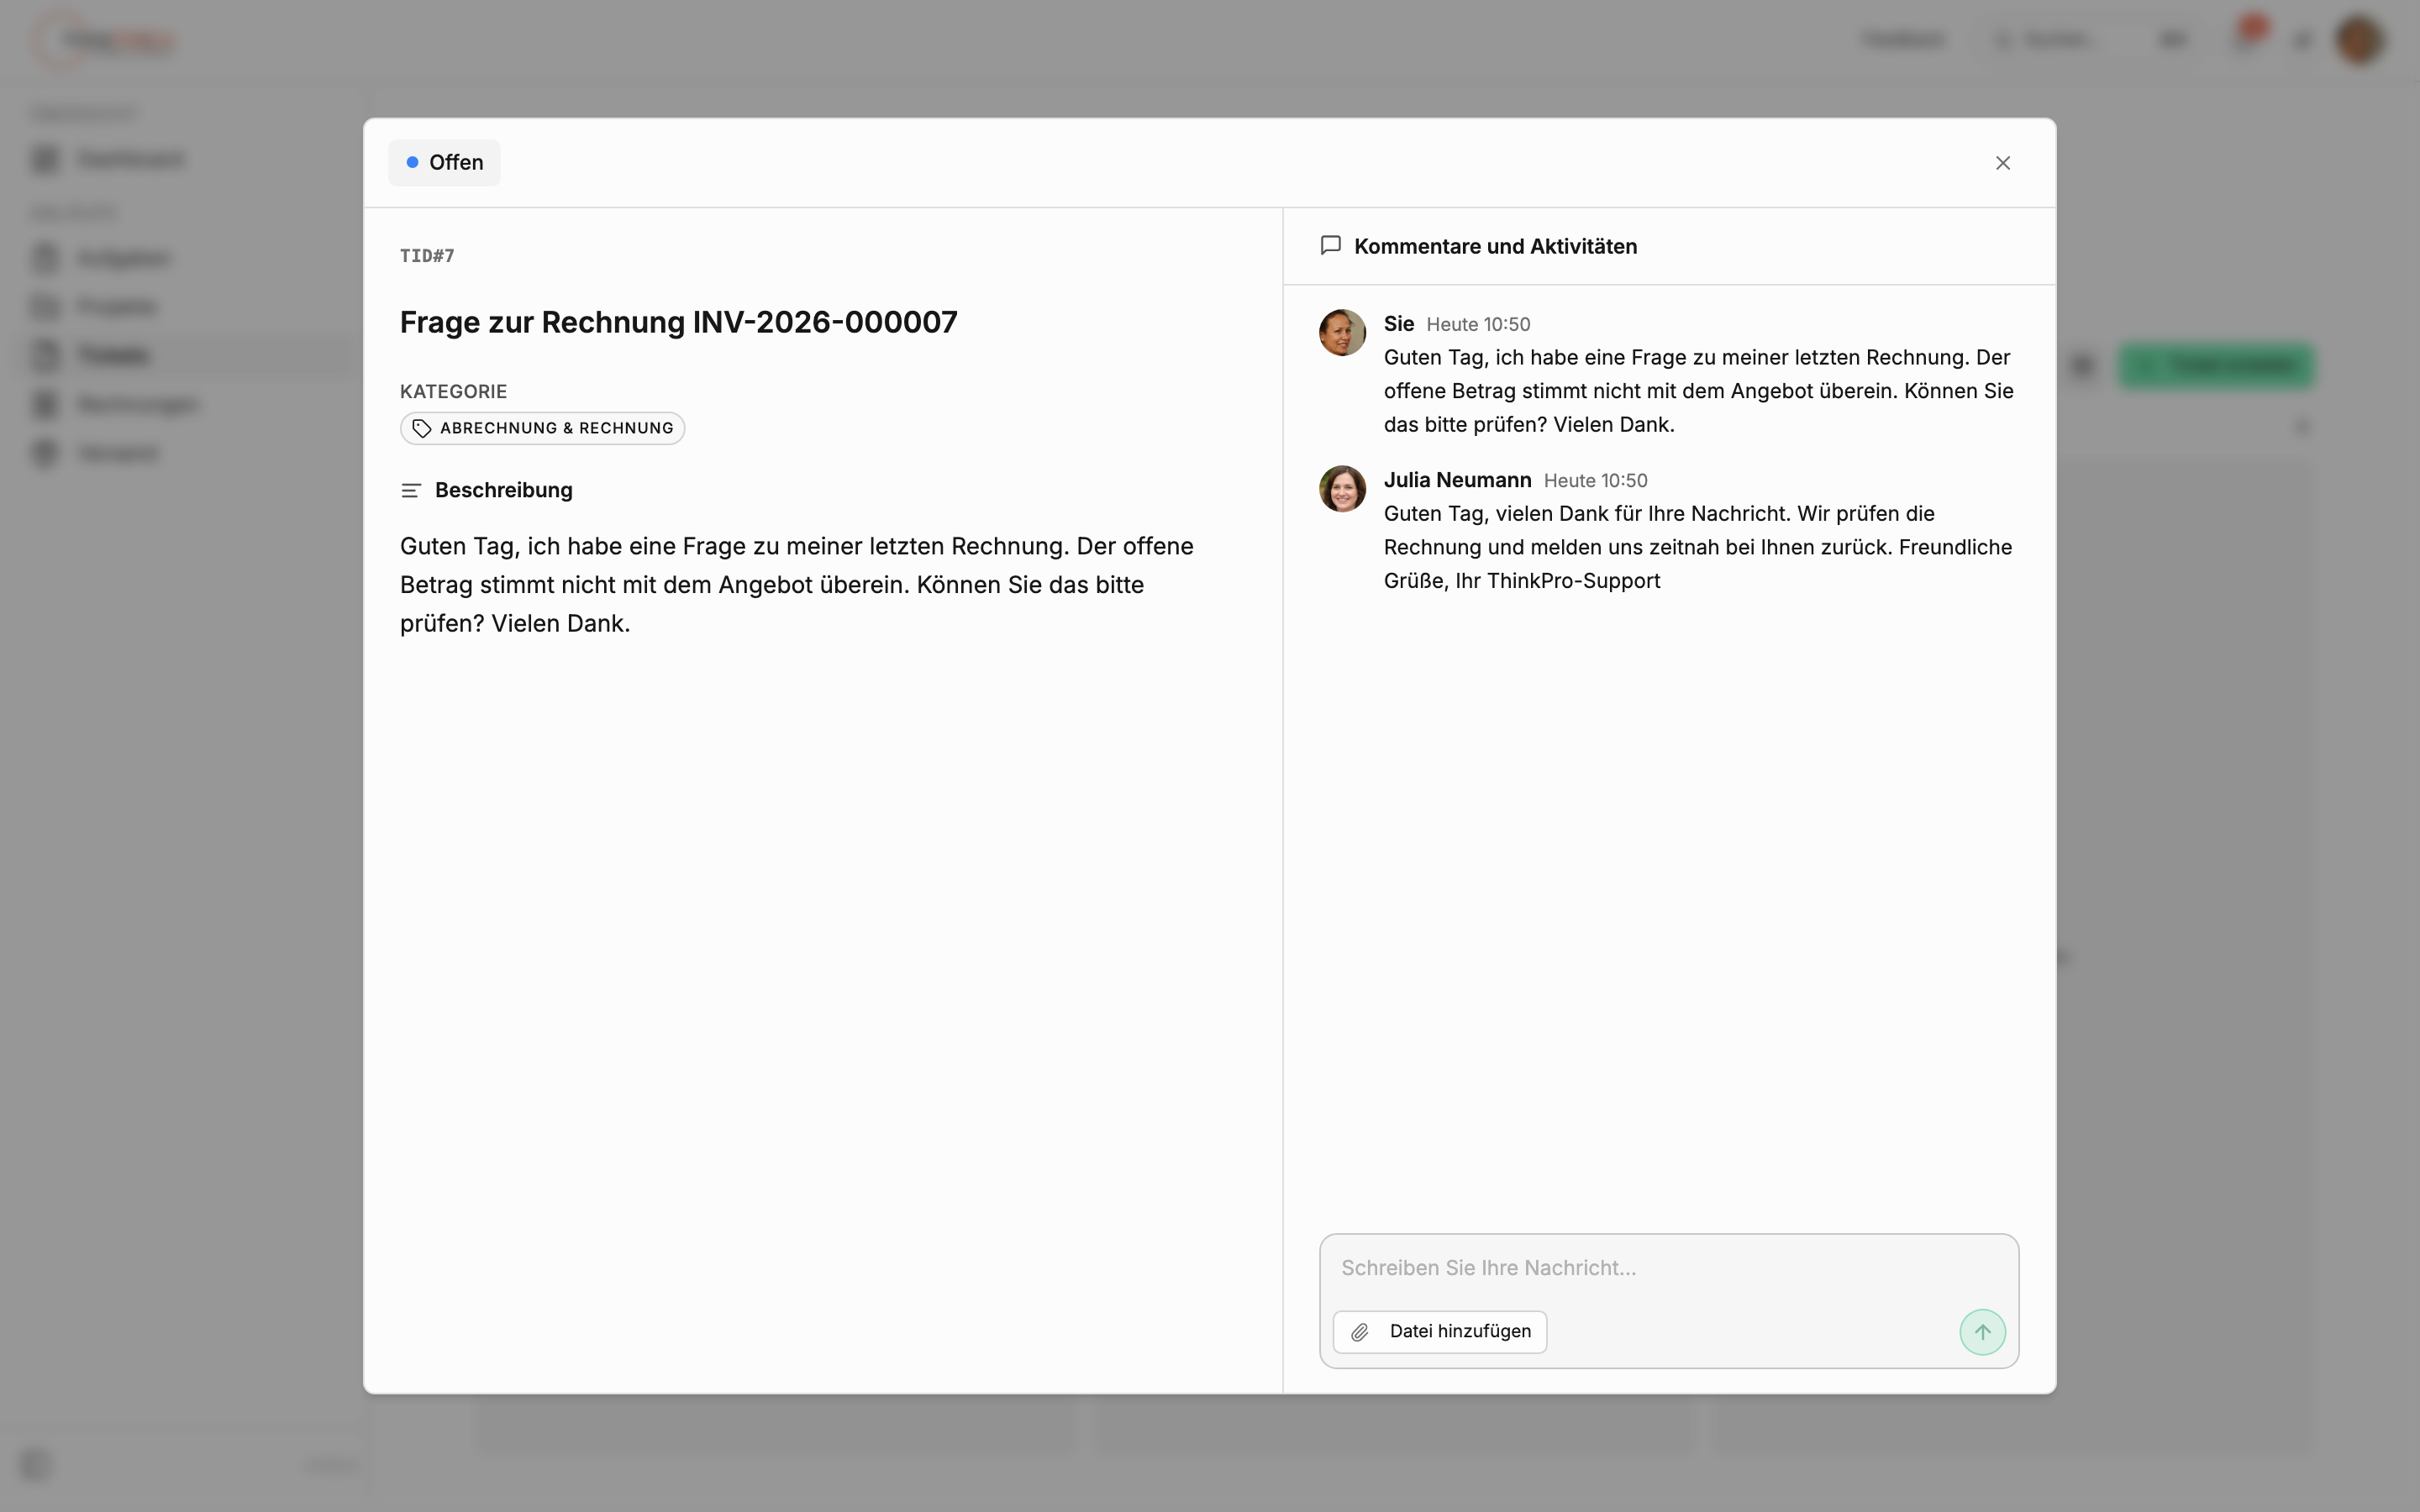Screen dimensions: 2420x1512
Task: Close the ticket dialog with X
Action: pyautogui.click(x=2002, y=163)
